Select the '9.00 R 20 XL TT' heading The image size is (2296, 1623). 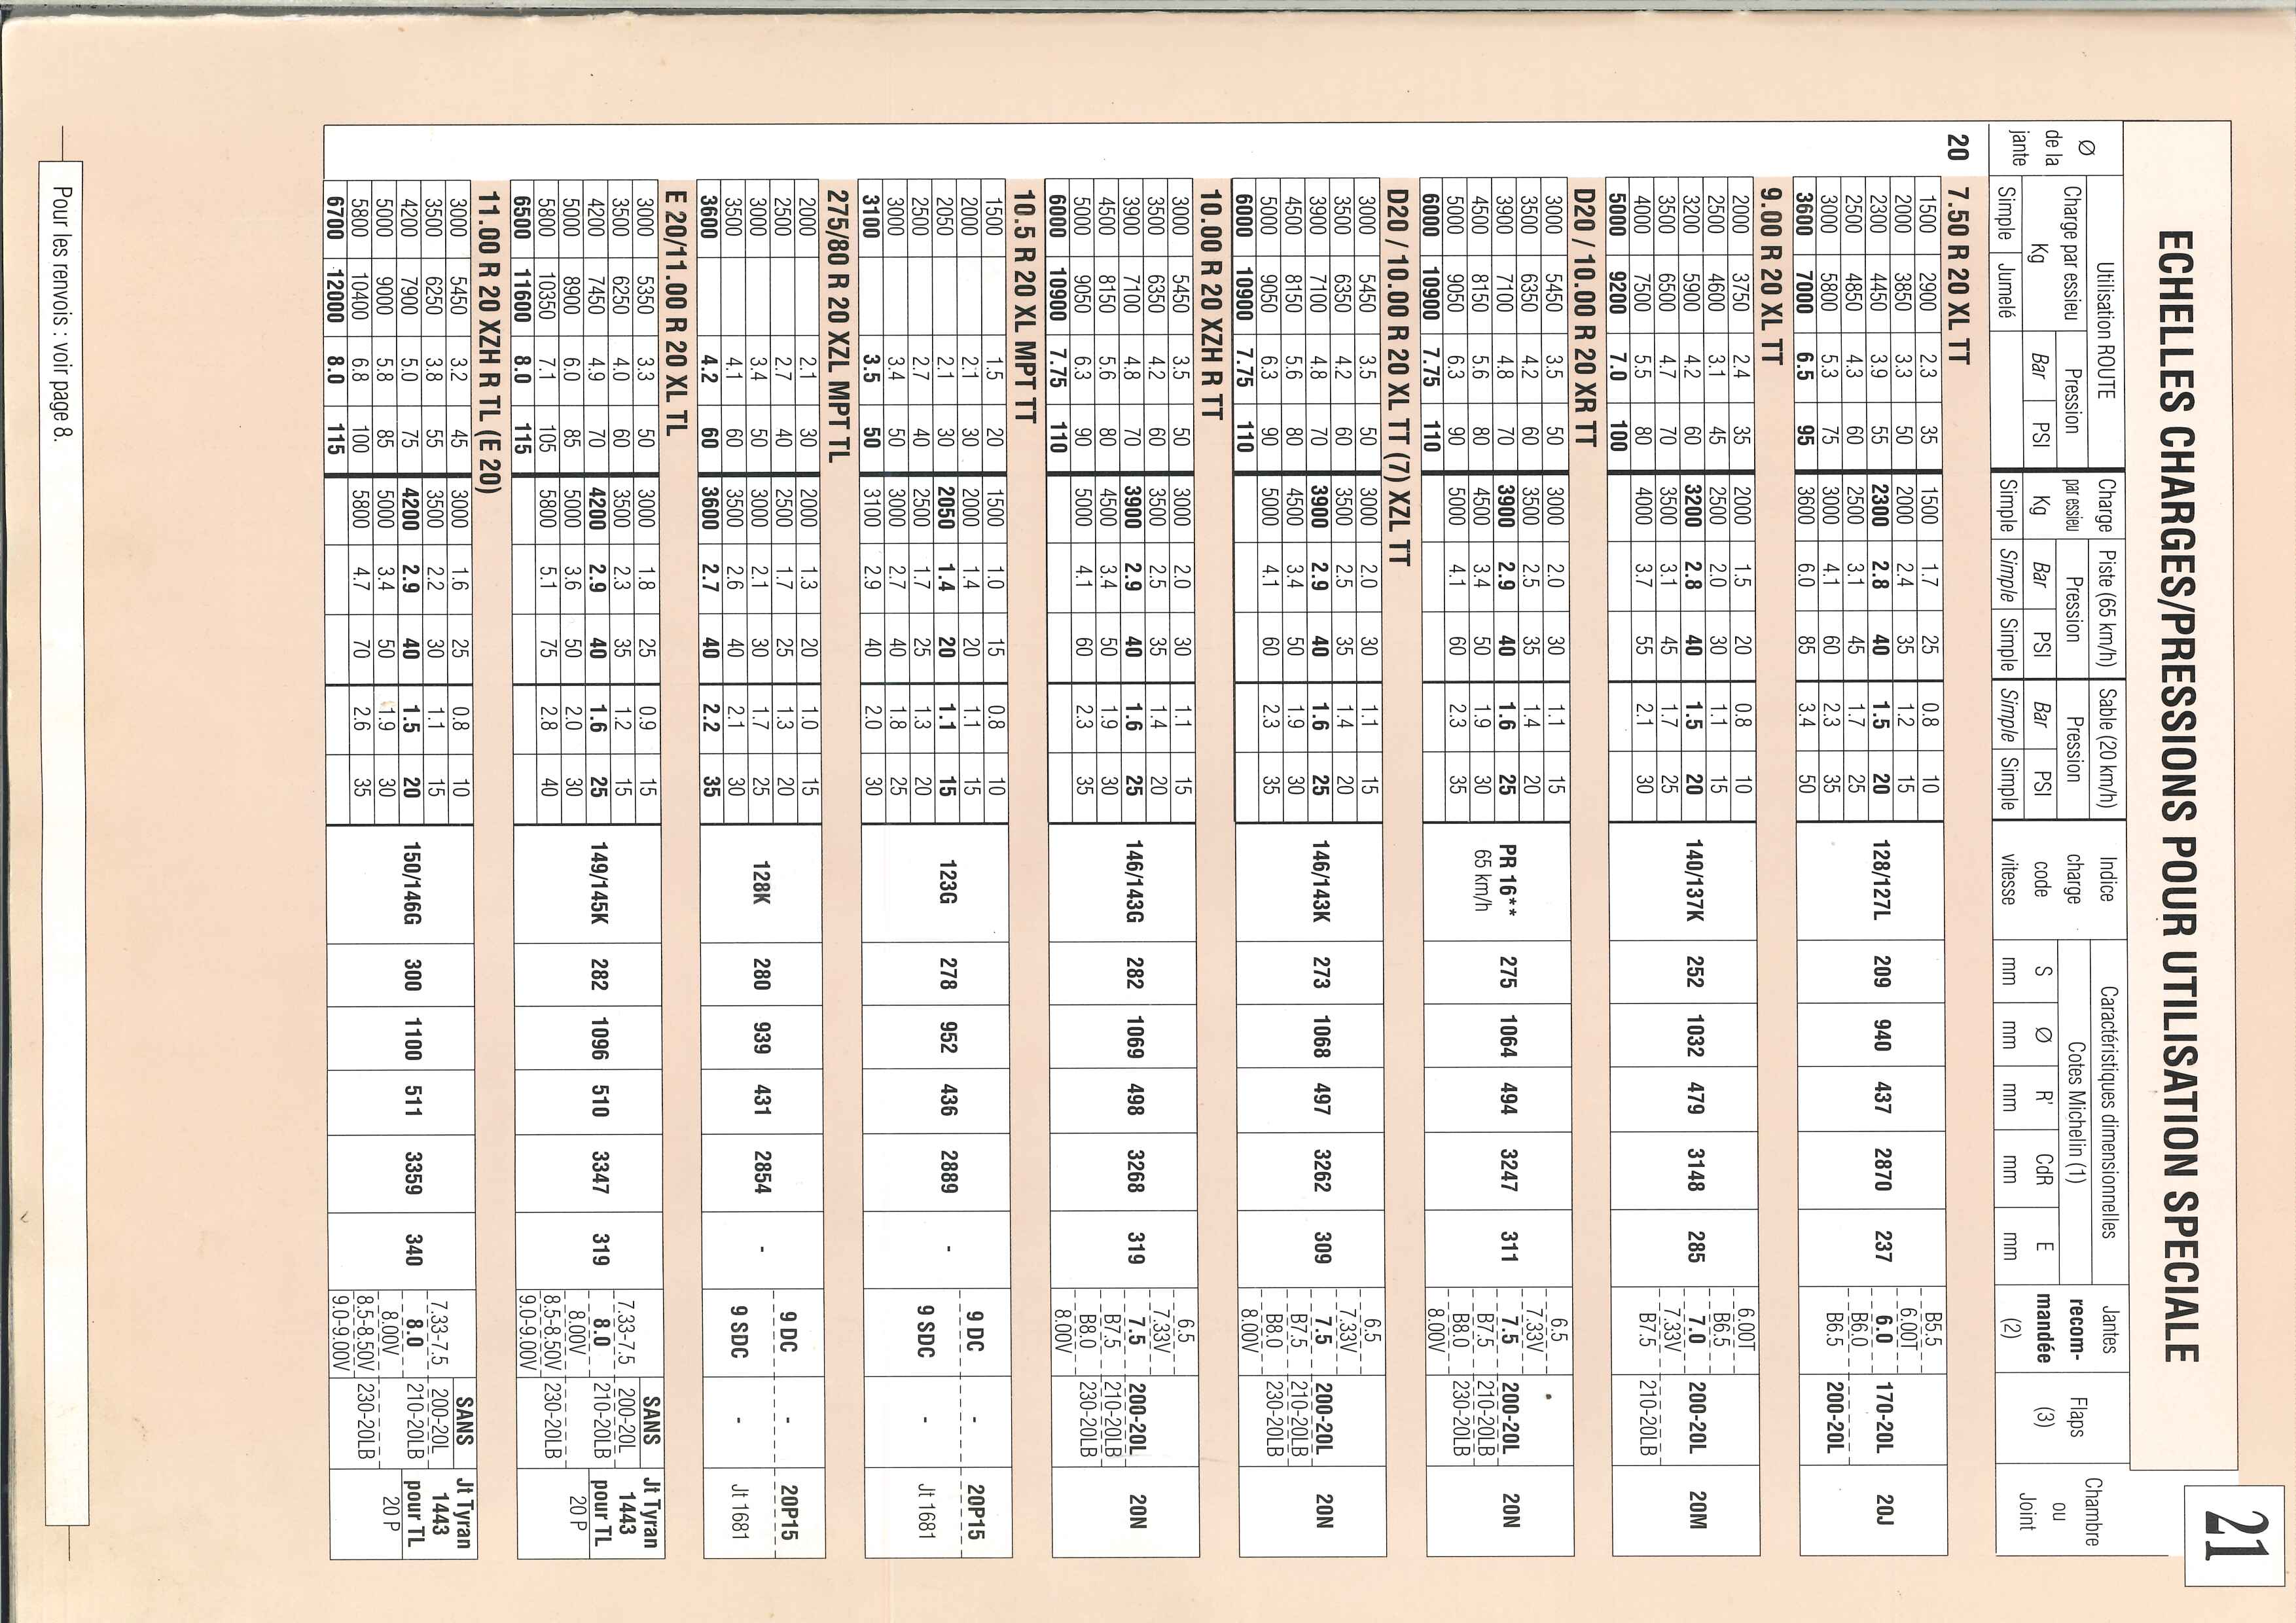pyautogui.click(x=1773, y=275)
